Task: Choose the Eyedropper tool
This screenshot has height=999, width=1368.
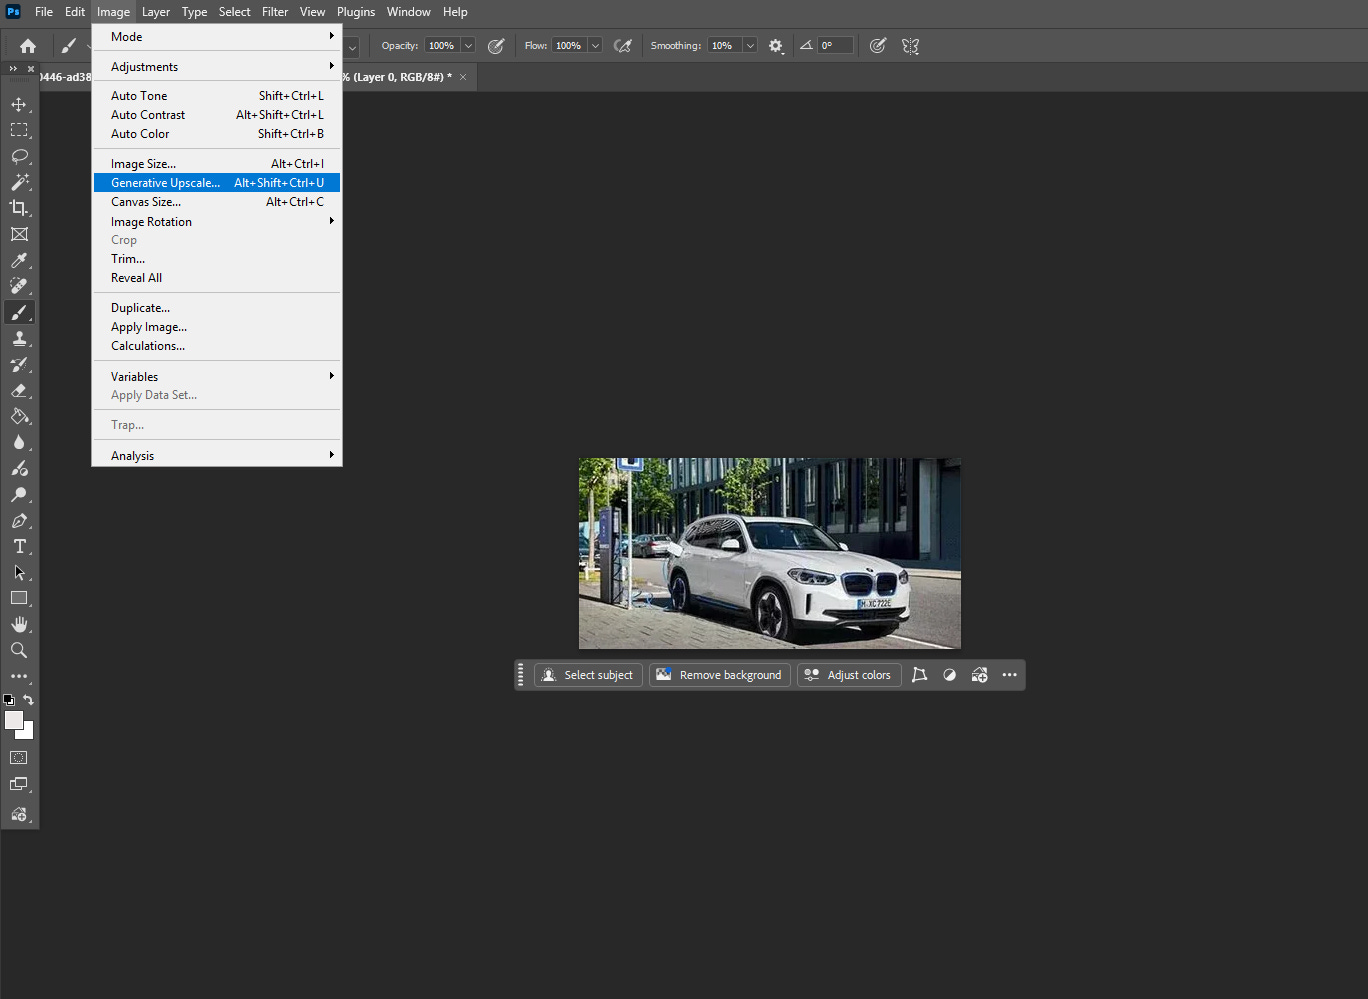Action: click(19, 261)
